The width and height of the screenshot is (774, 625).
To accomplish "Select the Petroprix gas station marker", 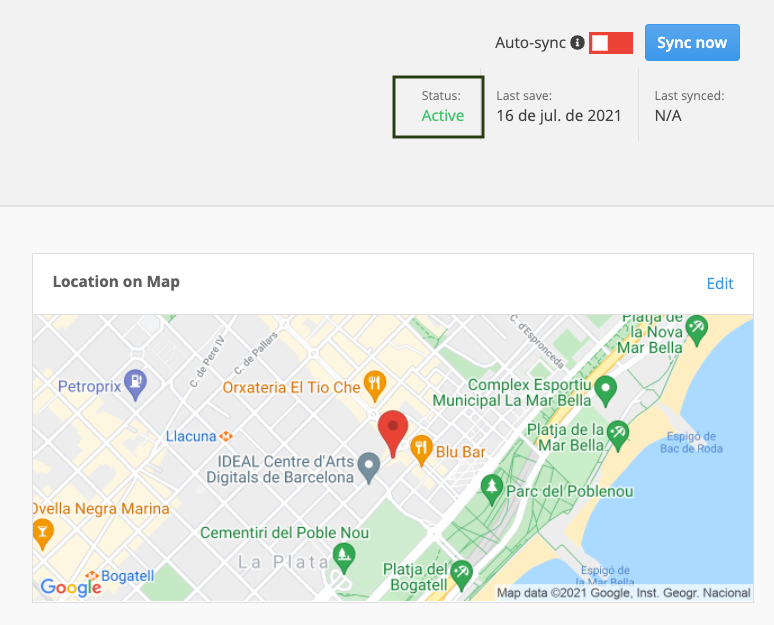I will pyautogui.click(x=135, y=385).
